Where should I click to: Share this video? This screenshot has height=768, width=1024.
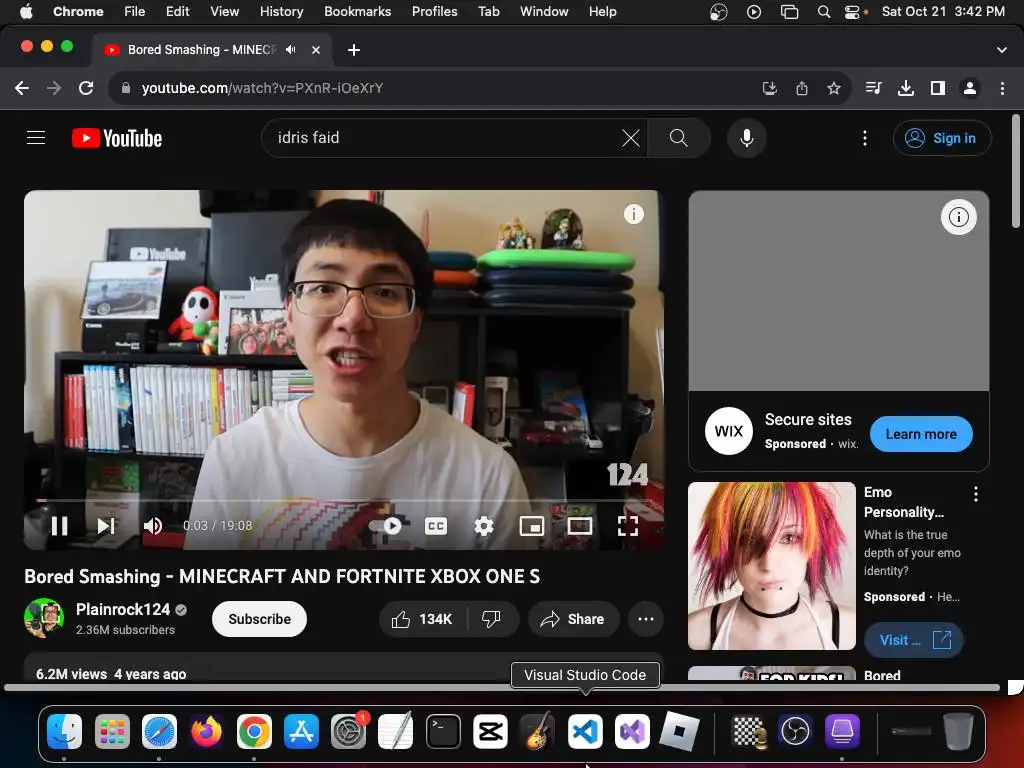[573, 619]
